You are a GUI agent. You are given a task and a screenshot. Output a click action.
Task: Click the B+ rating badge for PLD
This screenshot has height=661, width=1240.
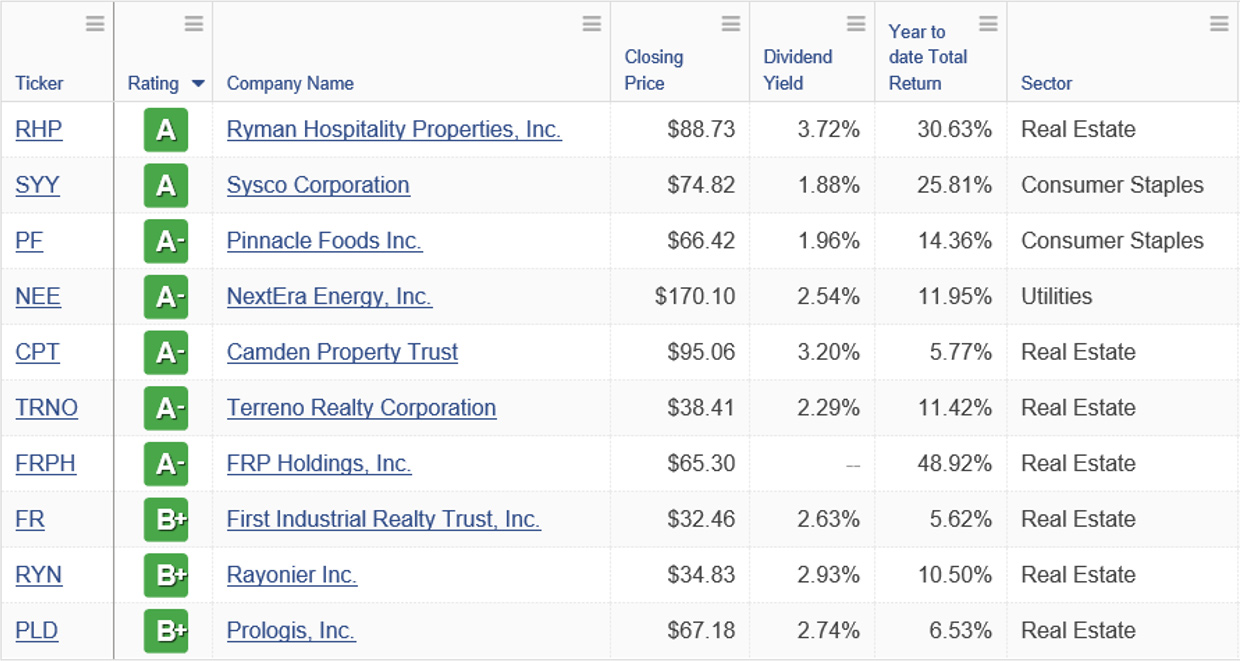click(166, 631)
